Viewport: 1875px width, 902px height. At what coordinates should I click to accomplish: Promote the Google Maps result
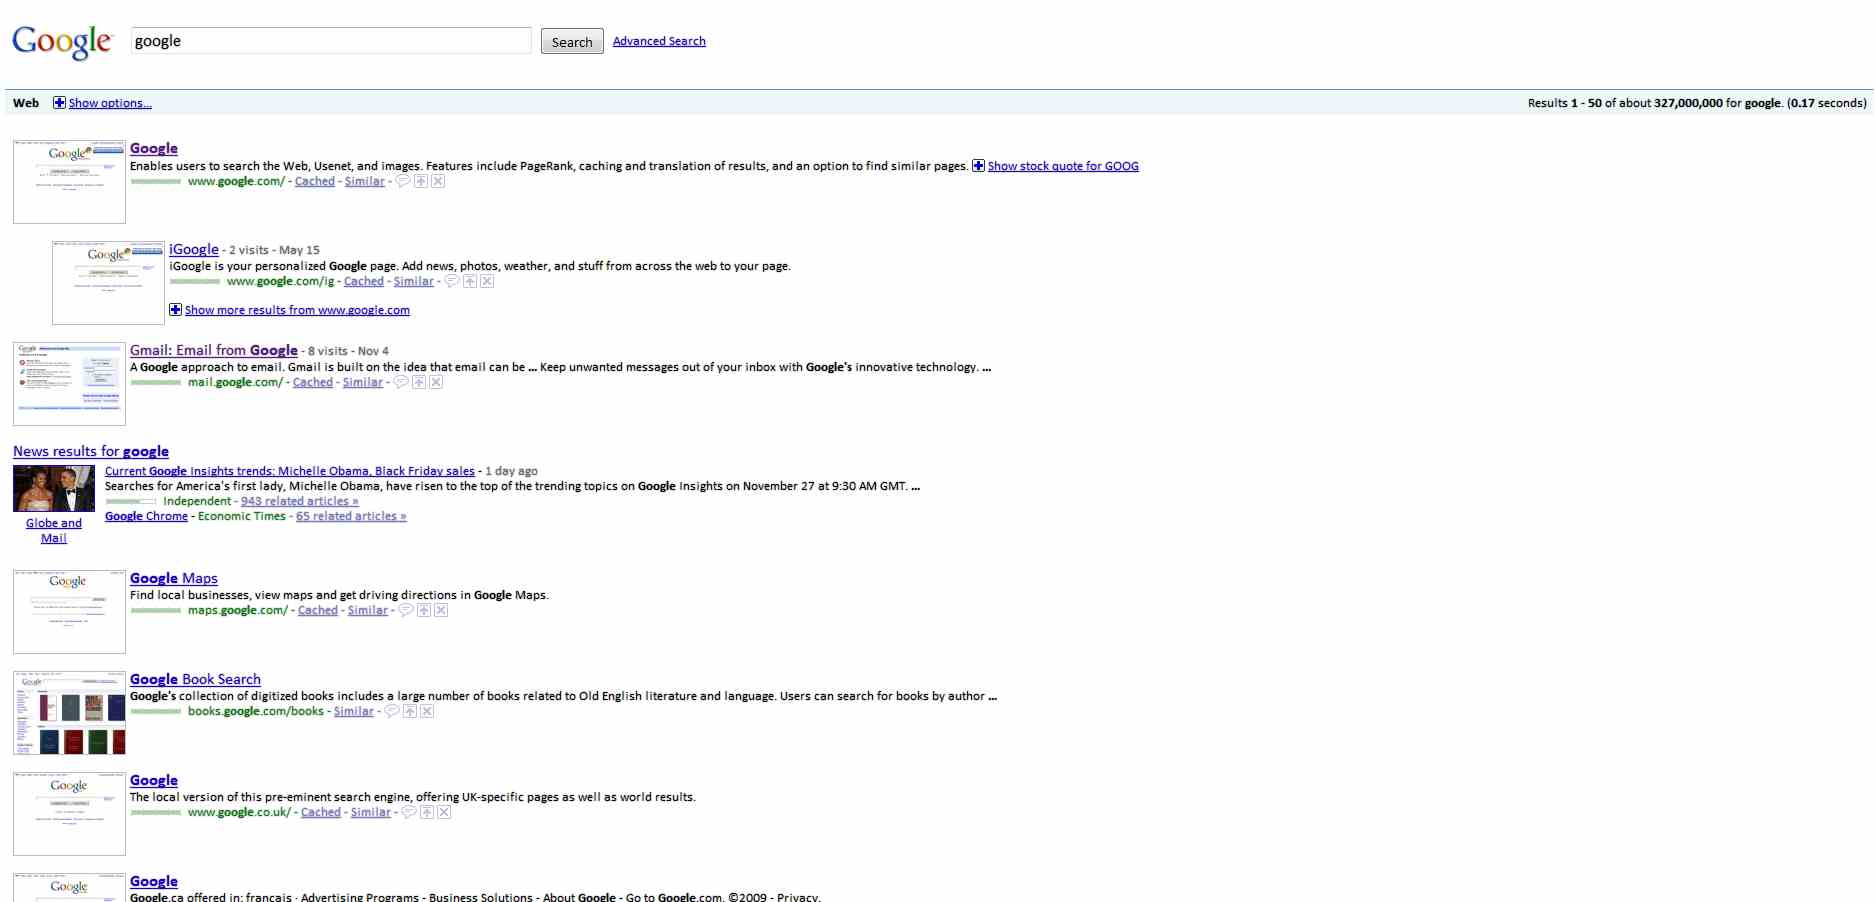pyautogui.click(x=425, y=610)
